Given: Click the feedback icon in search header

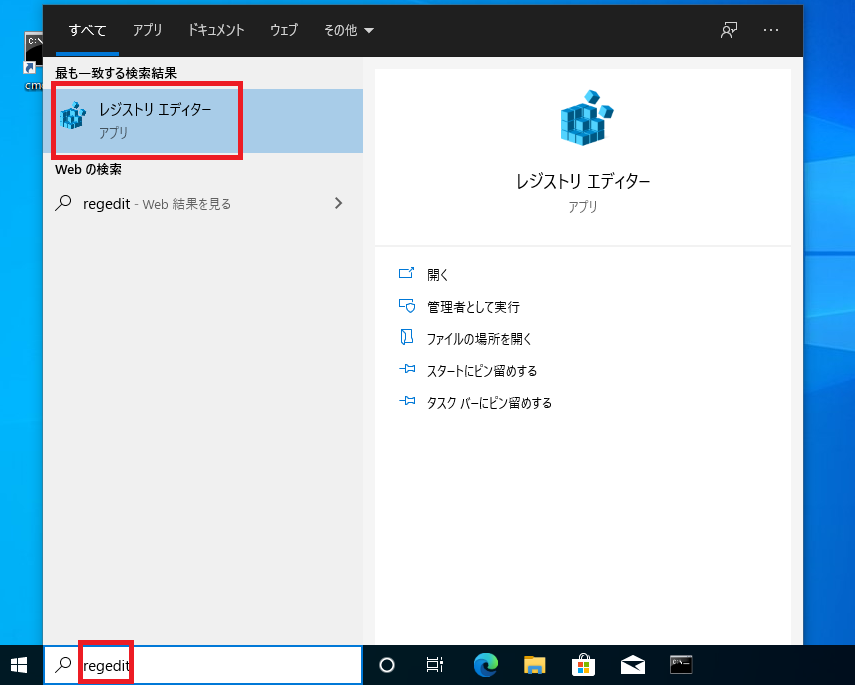Looking at the screenshot, I should coord(728,30).
